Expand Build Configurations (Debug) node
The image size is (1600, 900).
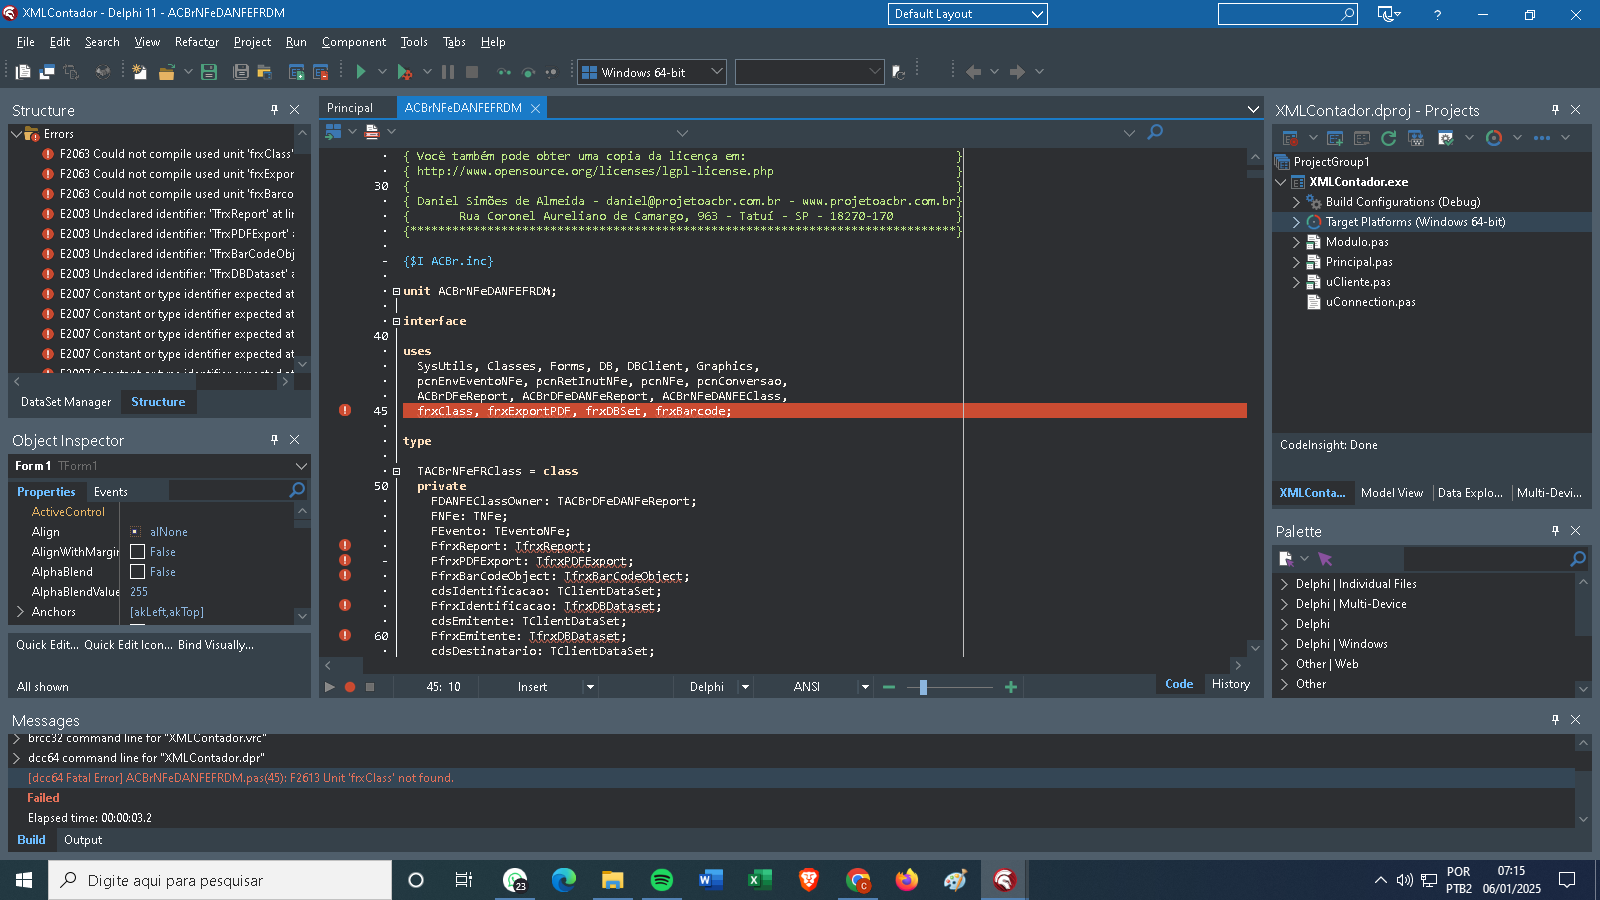pos(1297,202)
